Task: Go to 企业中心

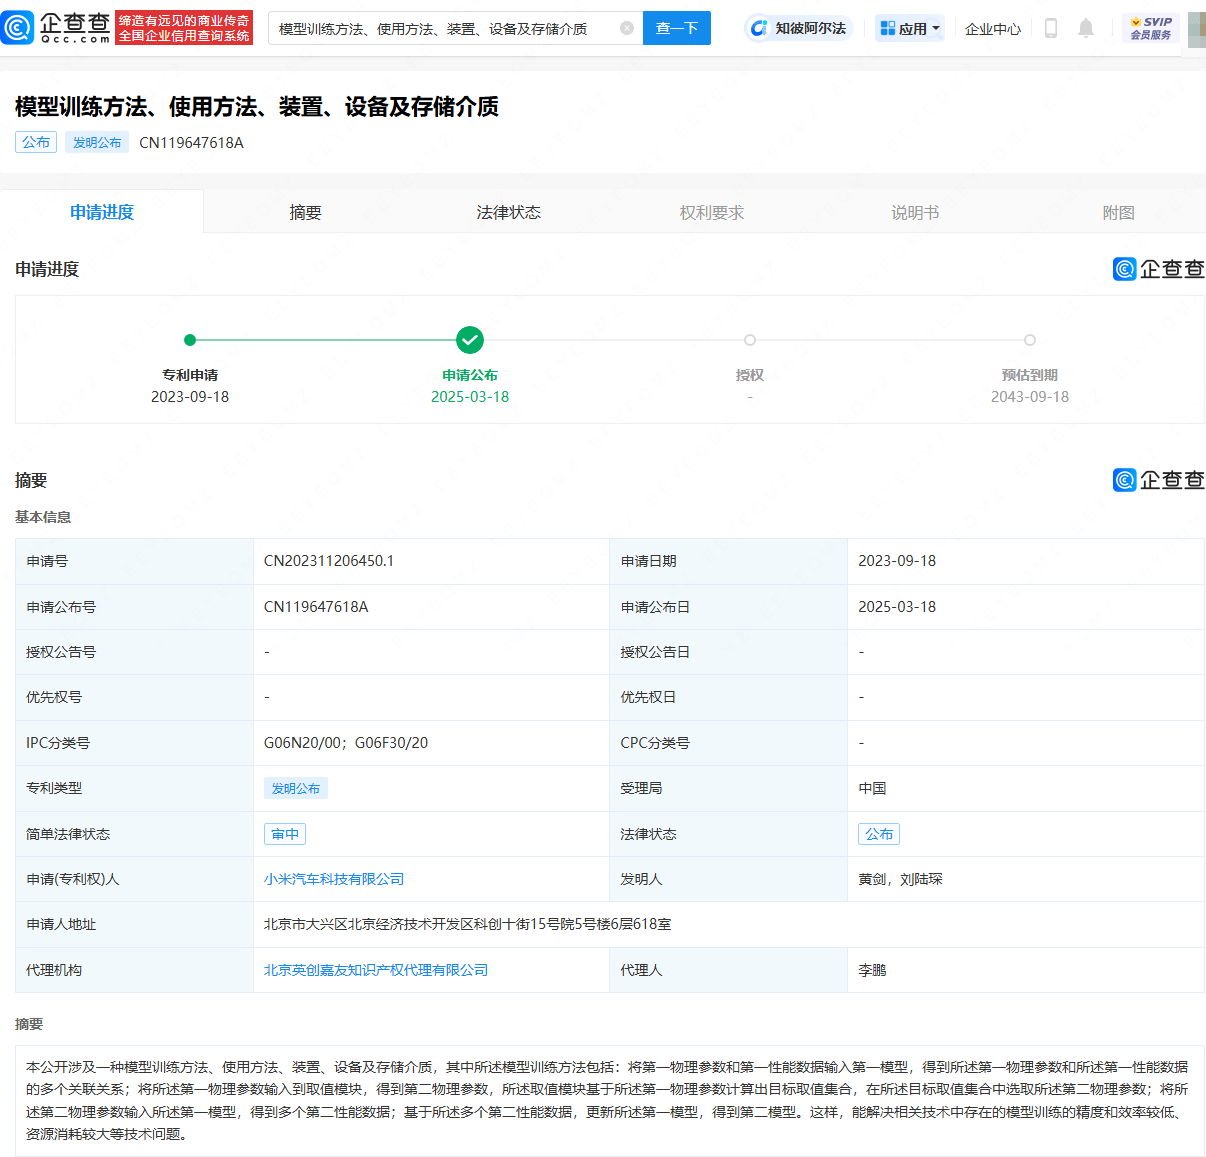Action: (x=993, y=29)
